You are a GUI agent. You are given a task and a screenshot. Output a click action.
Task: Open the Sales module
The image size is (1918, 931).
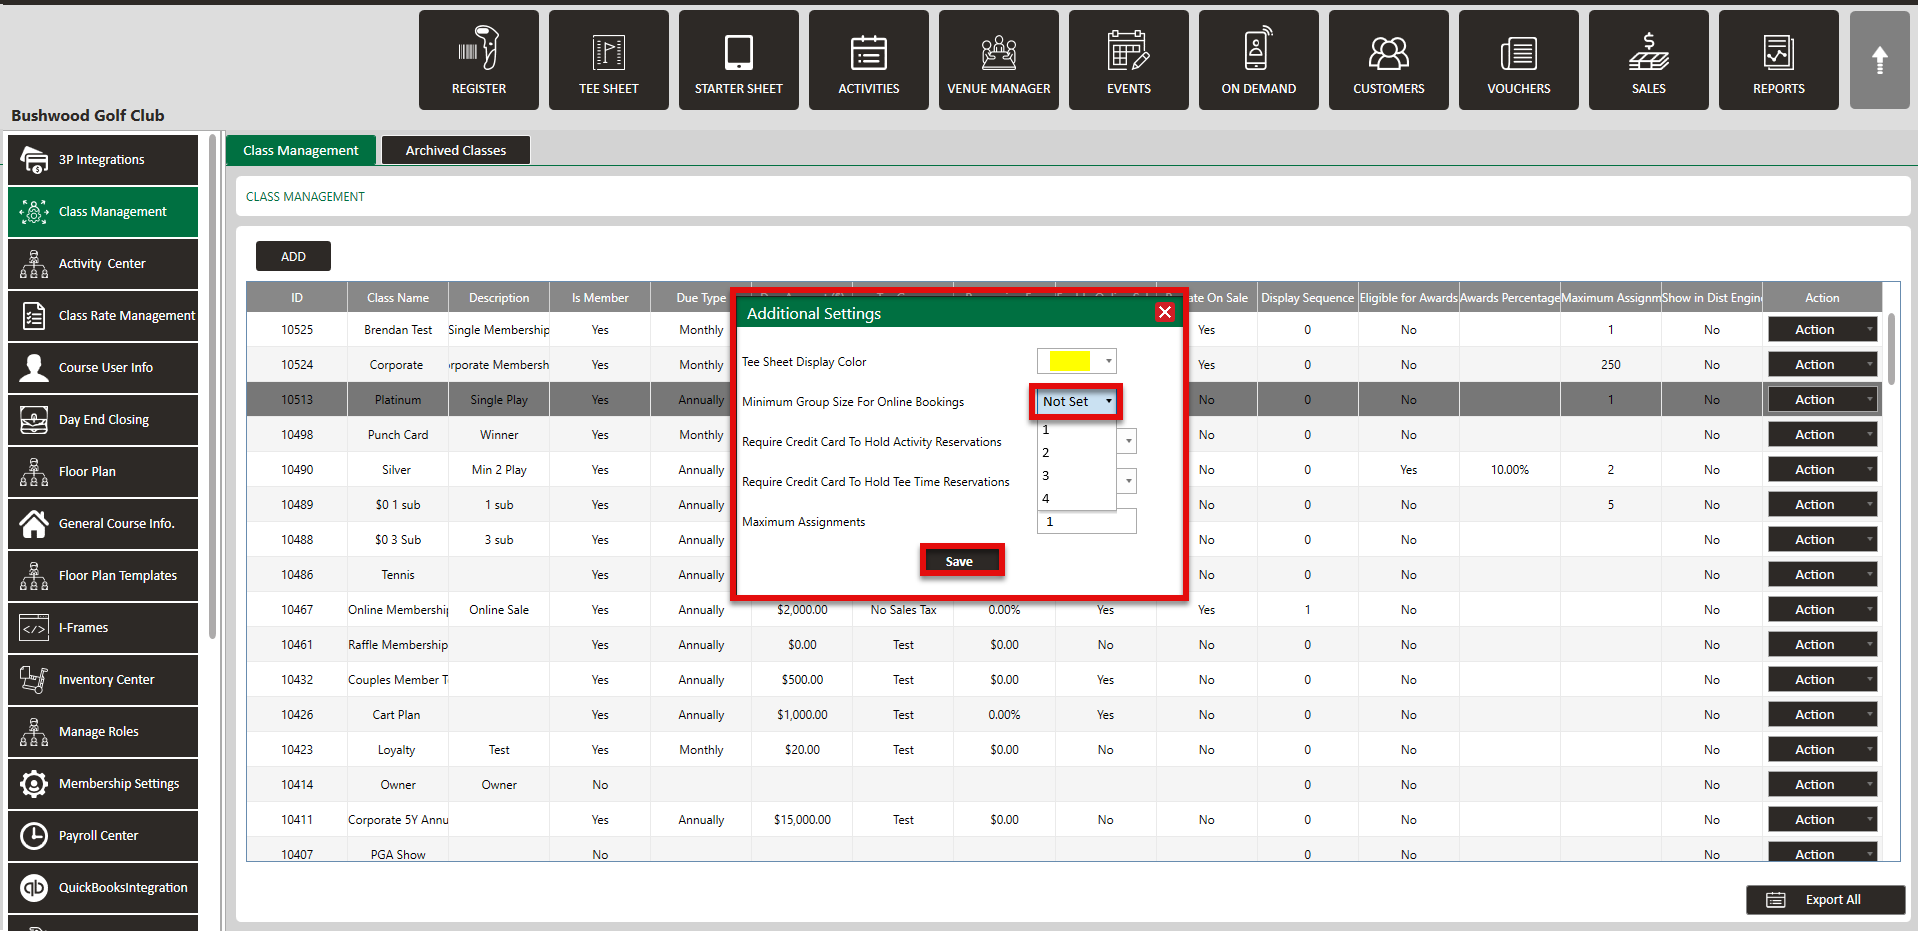pyautogui.click(x=1649, y=60)
